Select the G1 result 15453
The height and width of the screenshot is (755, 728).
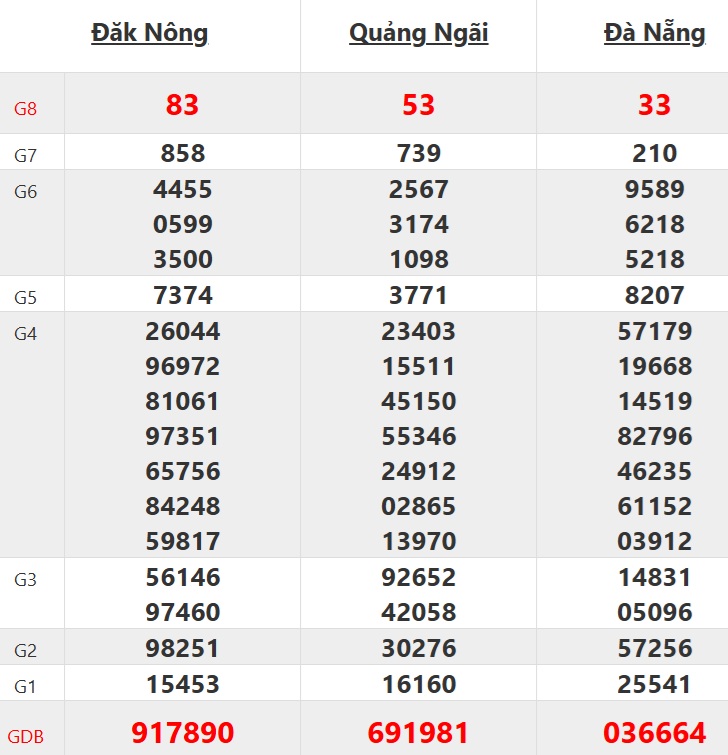[x=182, y=685]
